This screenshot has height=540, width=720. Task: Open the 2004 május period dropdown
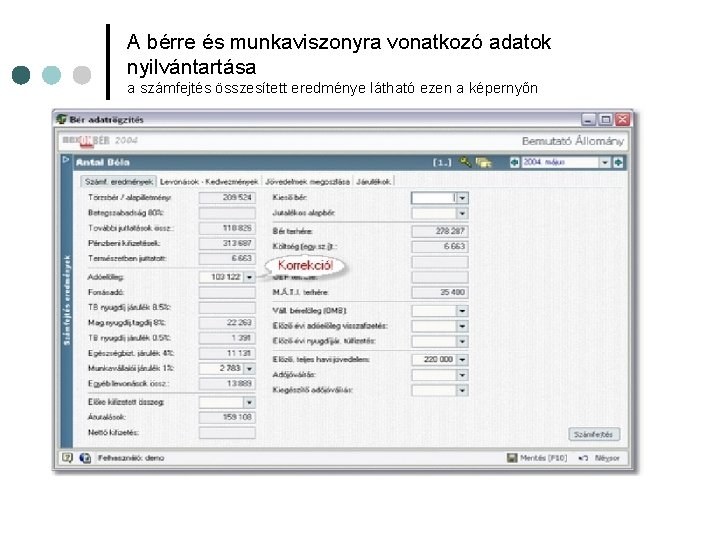605,162
